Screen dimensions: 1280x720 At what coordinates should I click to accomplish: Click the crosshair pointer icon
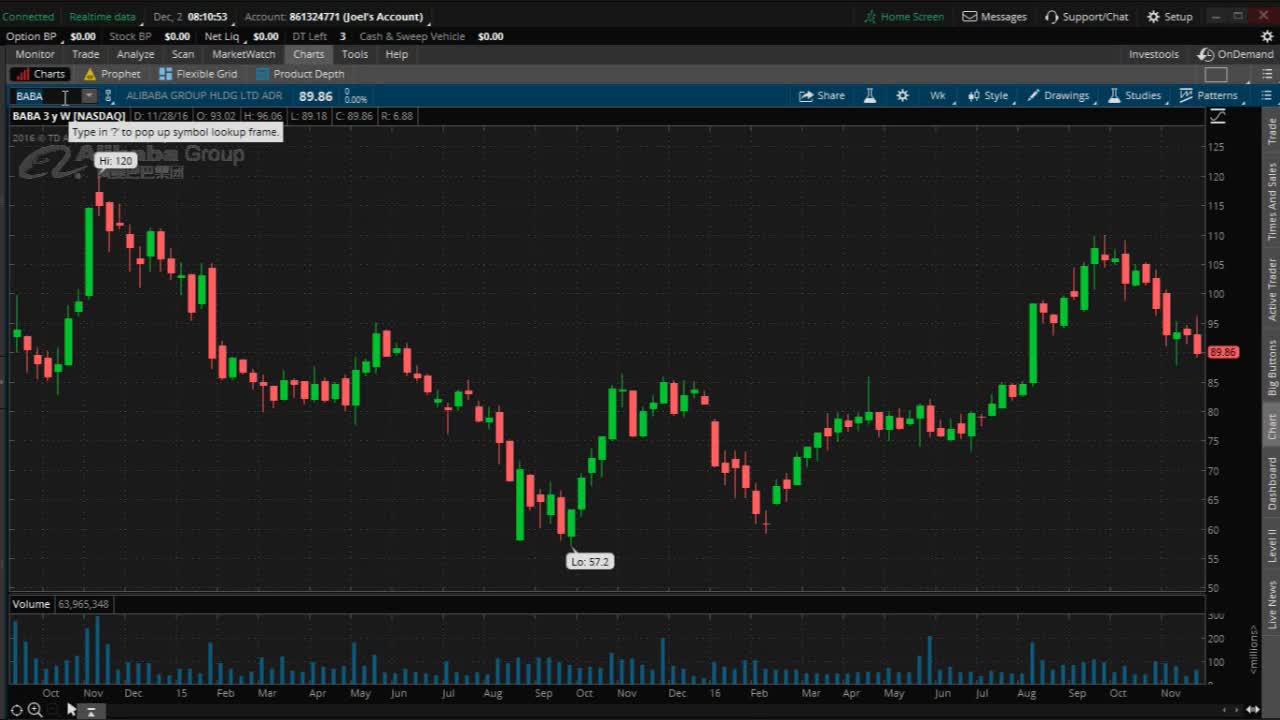coord(17,710)
